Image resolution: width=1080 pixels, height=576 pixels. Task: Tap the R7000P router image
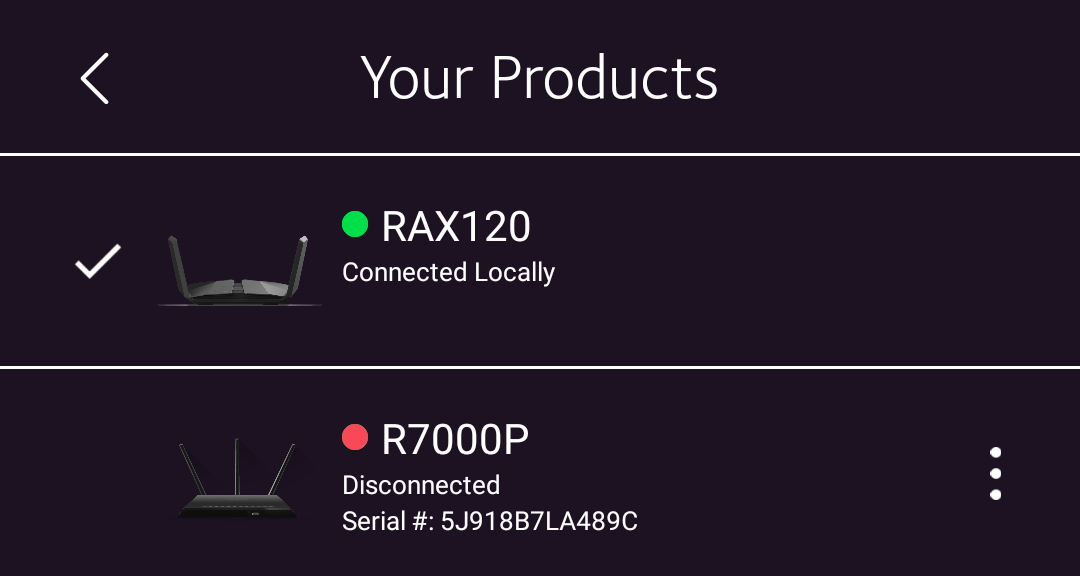tap(237, 480)
